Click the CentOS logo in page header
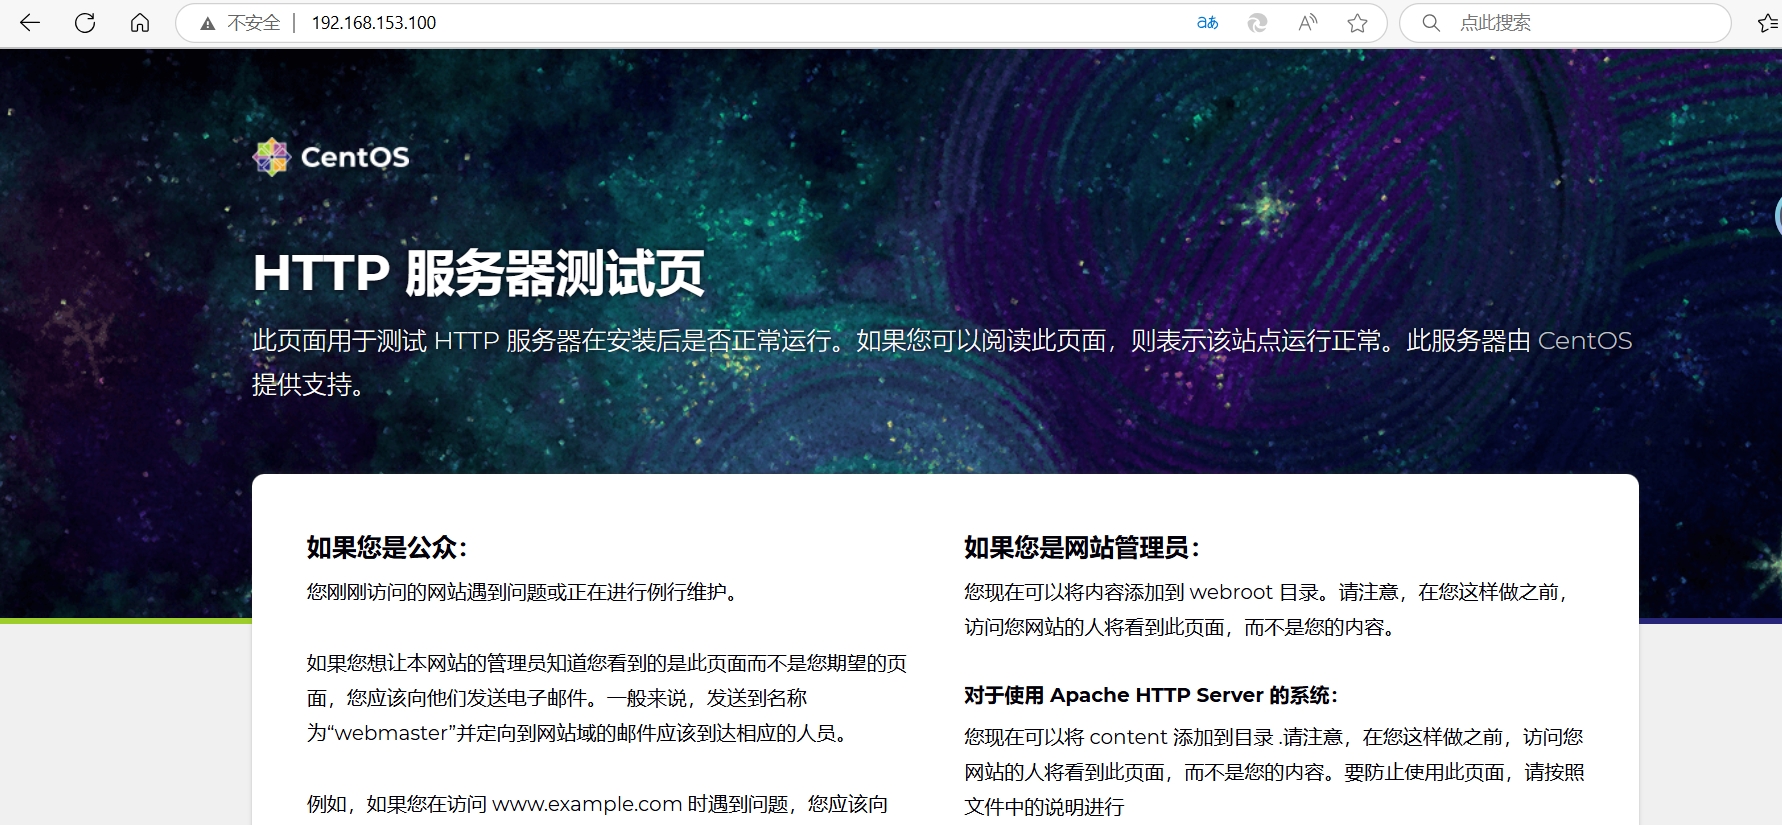The image size is (1782, 825). click(331, 157)
